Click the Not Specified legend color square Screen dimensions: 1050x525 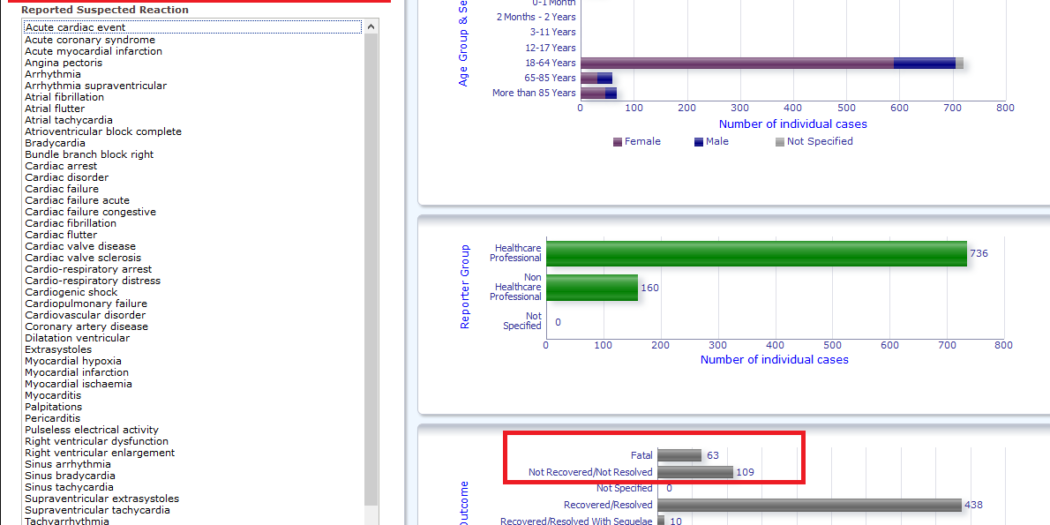pyautogui.click(x=780, y=142)
